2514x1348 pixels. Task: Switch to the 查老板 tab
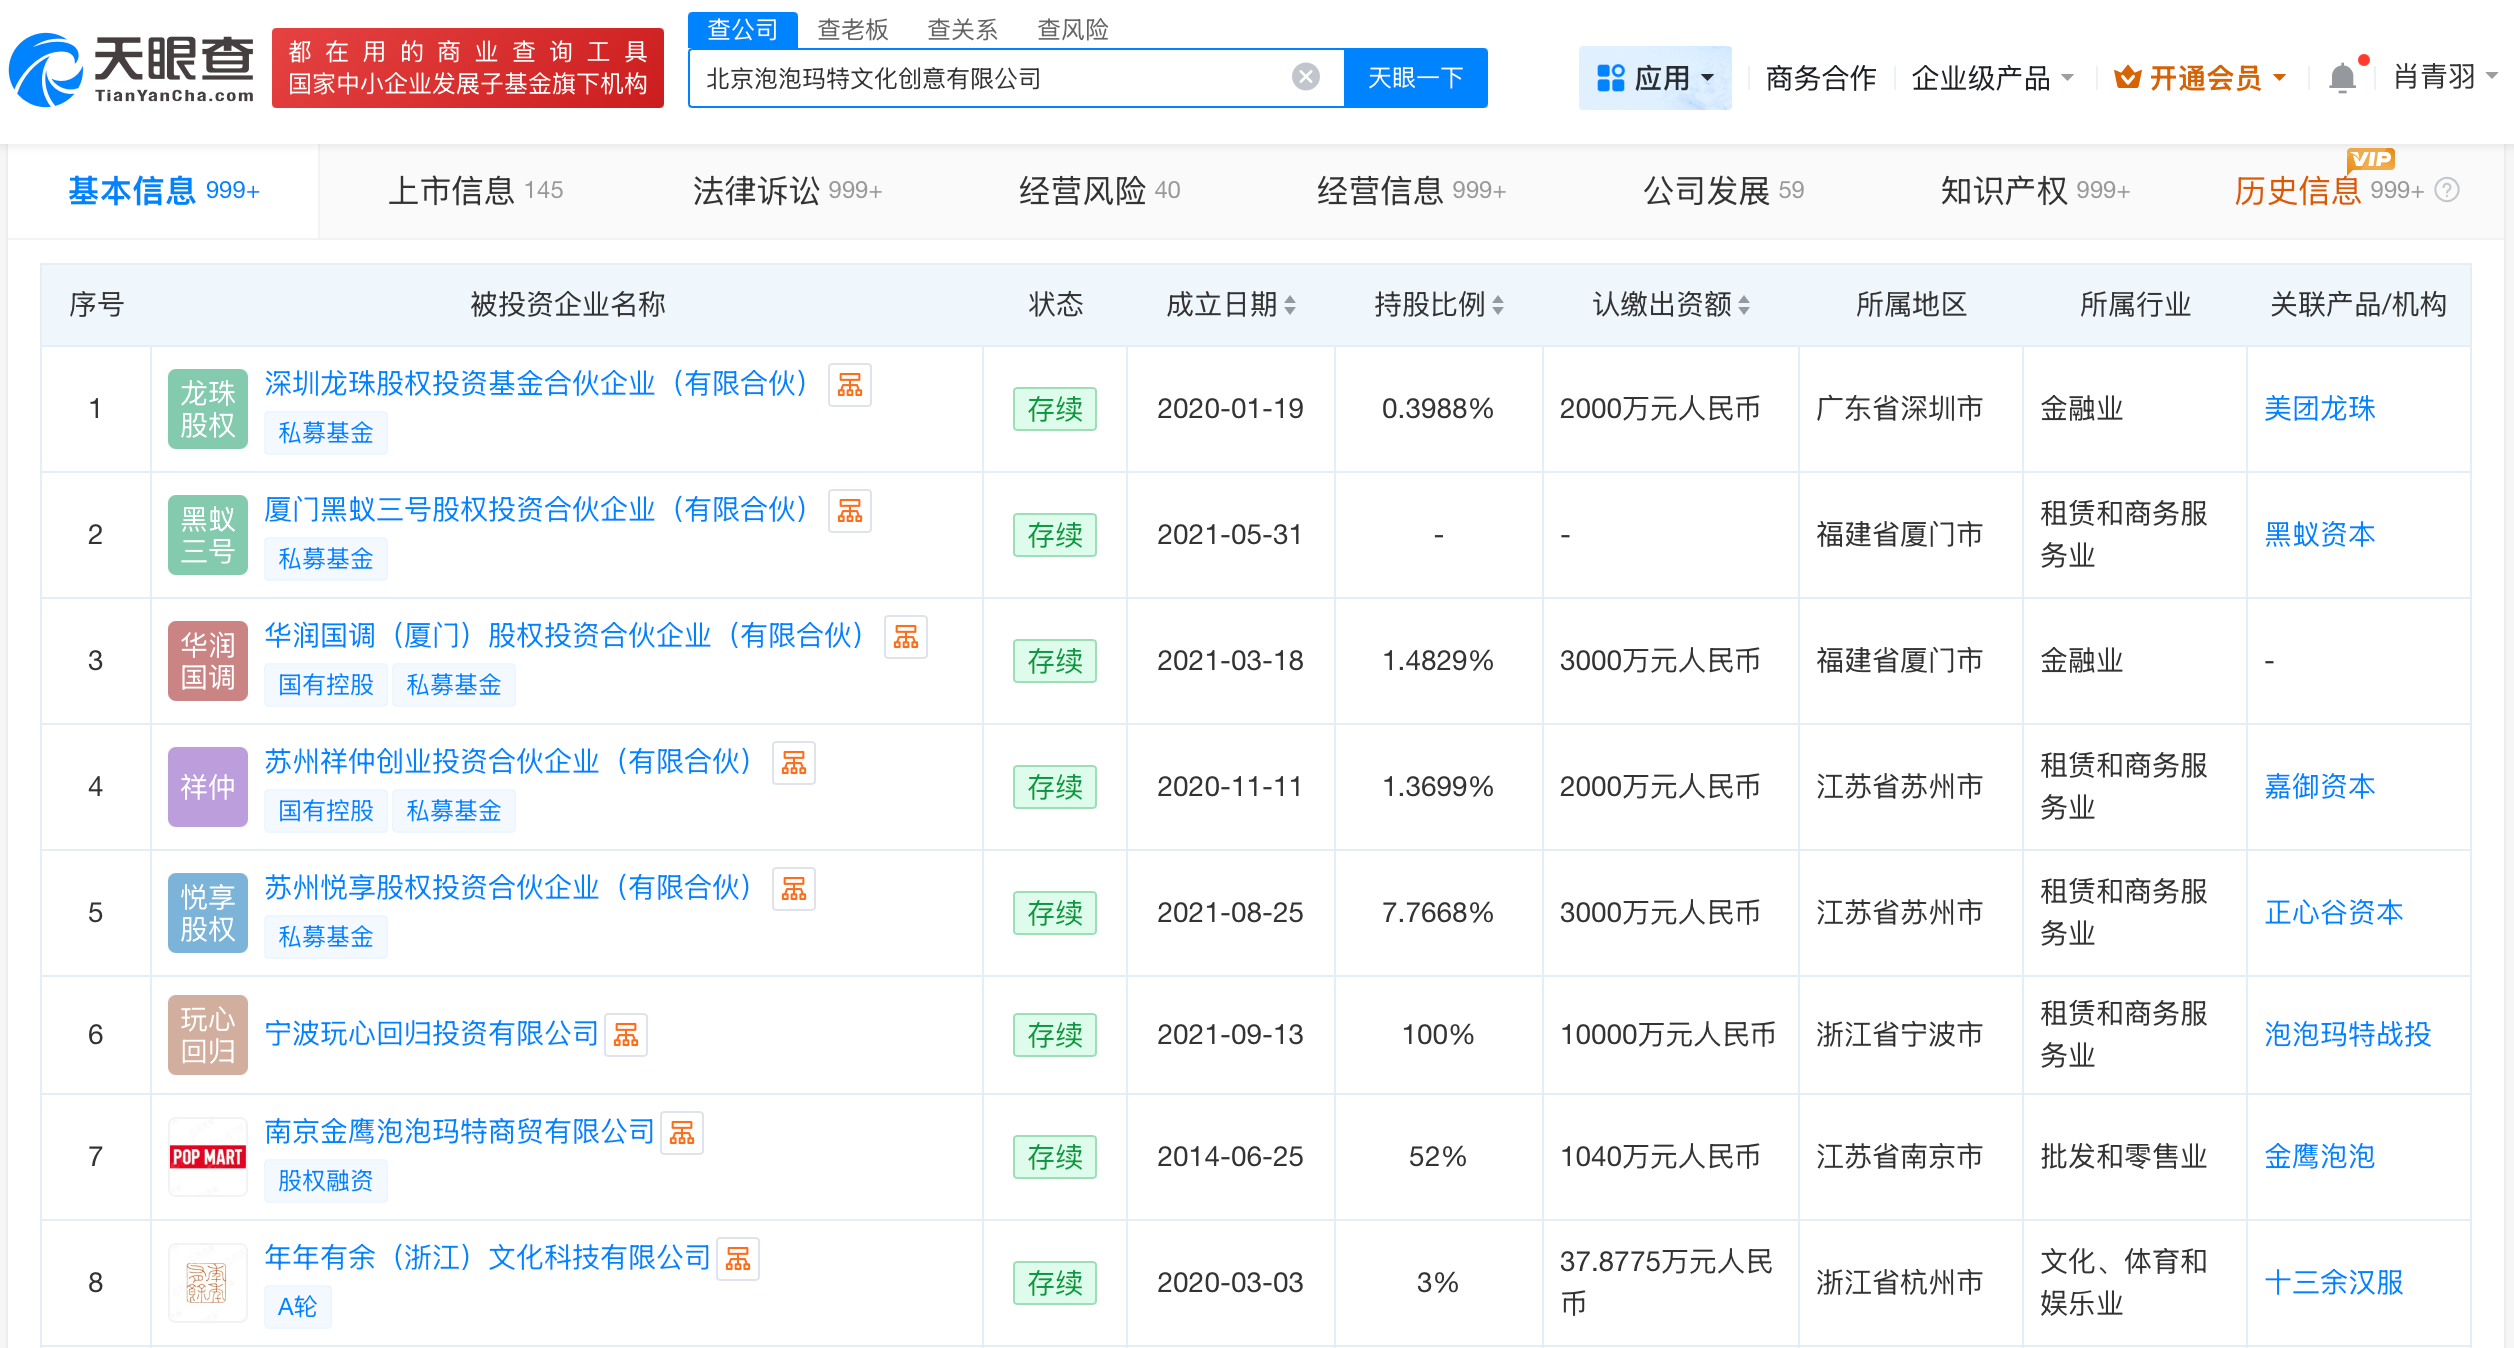coord(851,30)
